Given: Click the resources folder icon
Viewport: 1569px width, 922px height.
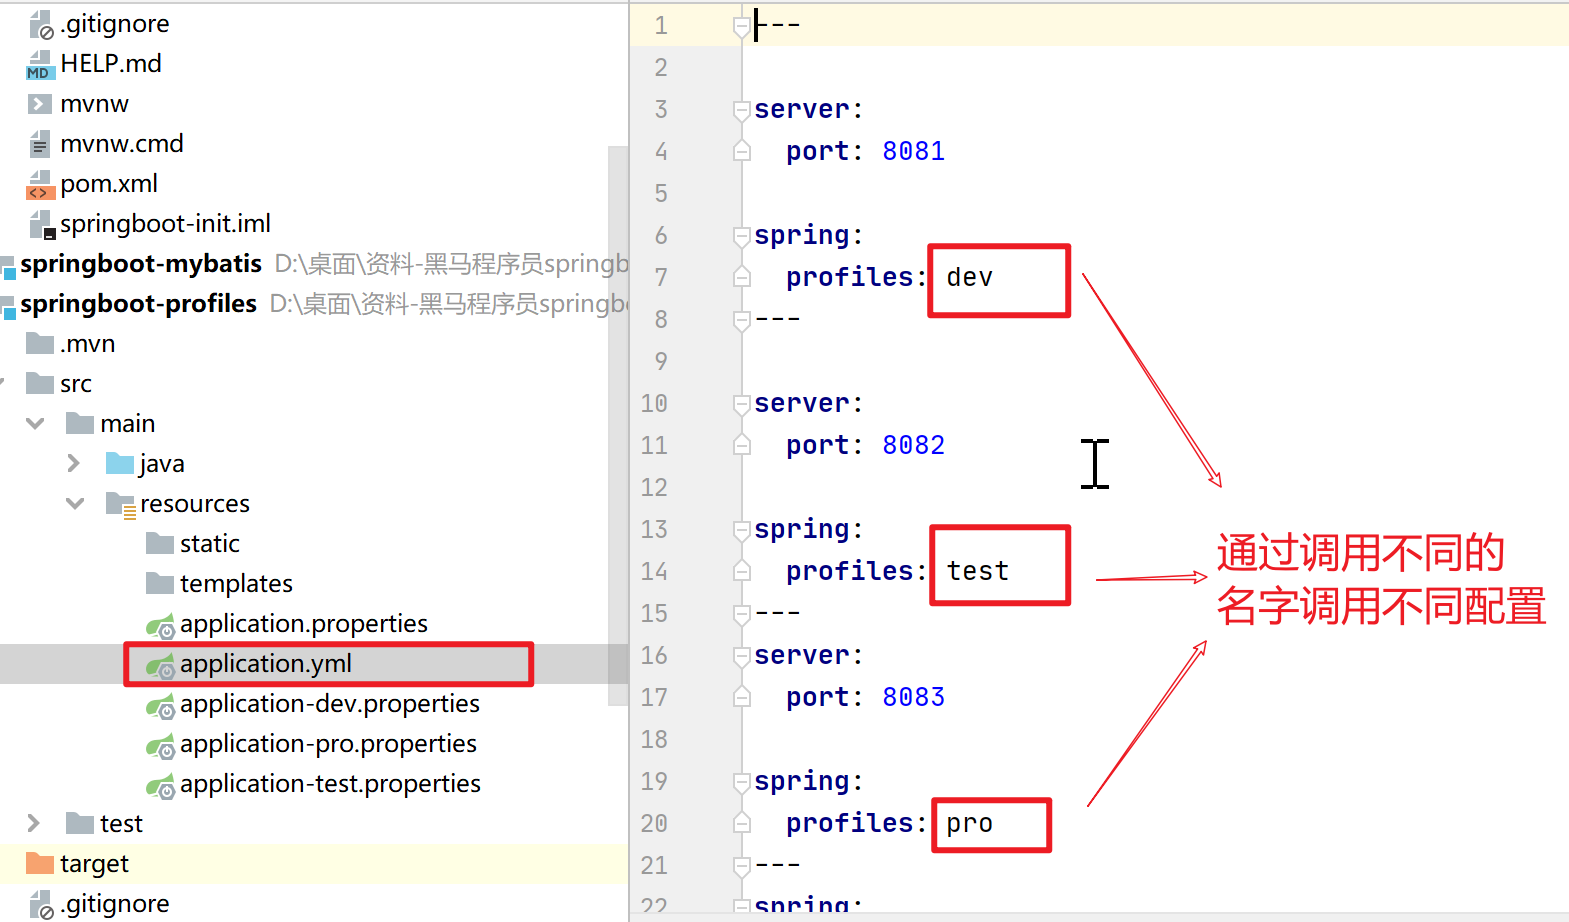Looking at the screenshot, I should (x=120, y=505).
